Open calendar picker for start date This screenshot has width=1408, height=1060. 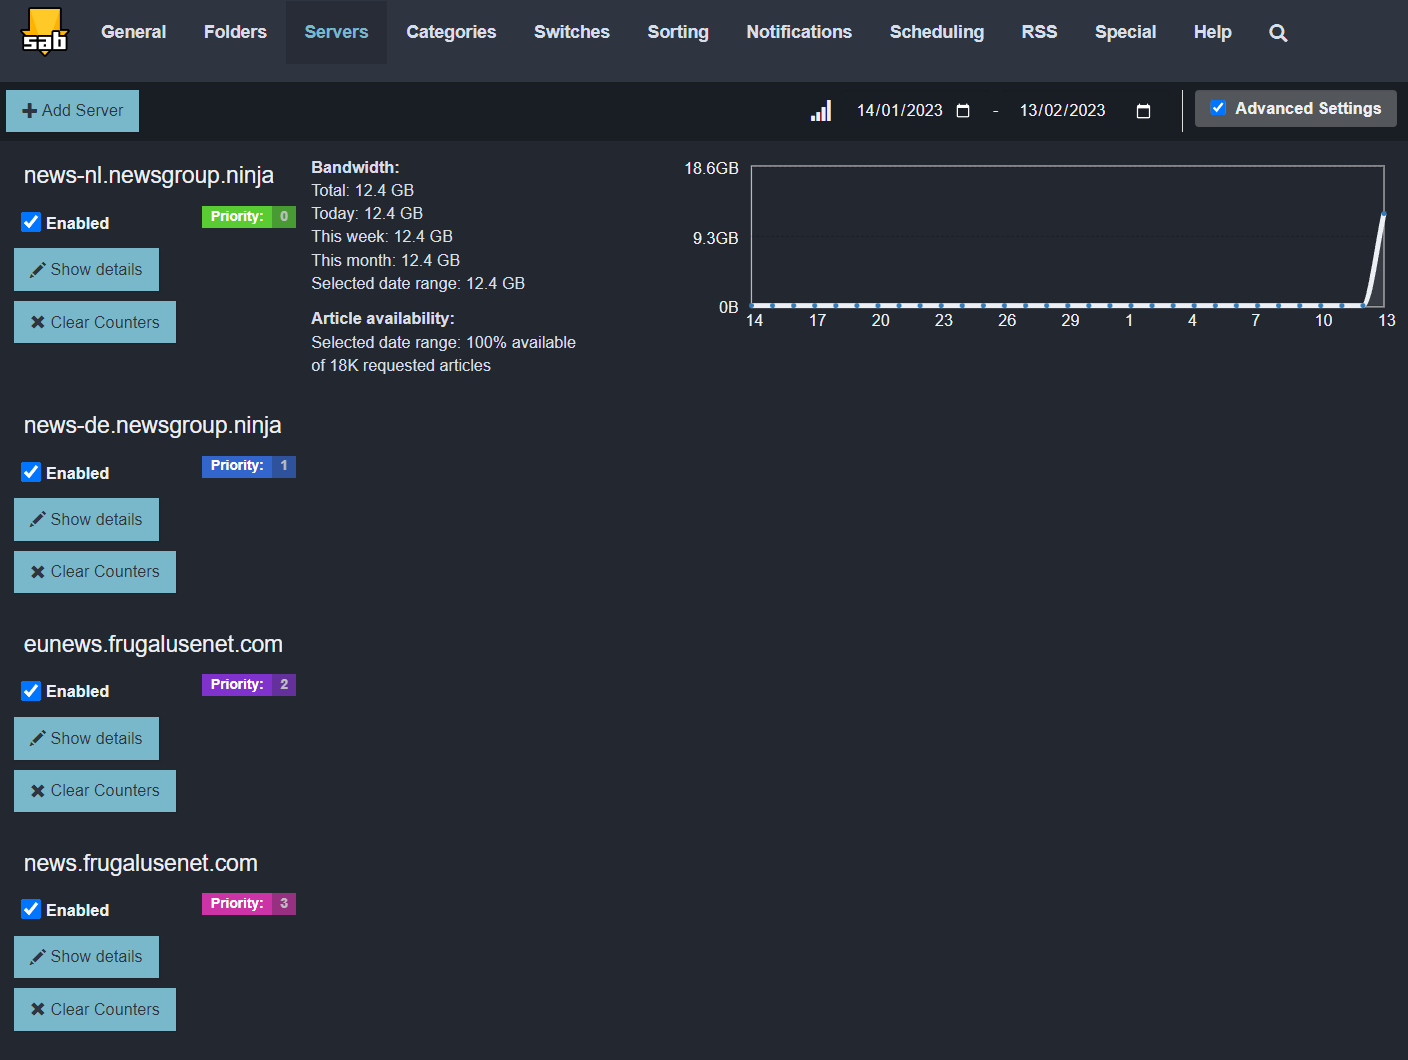pyautogui.click(x=963, y=111)
